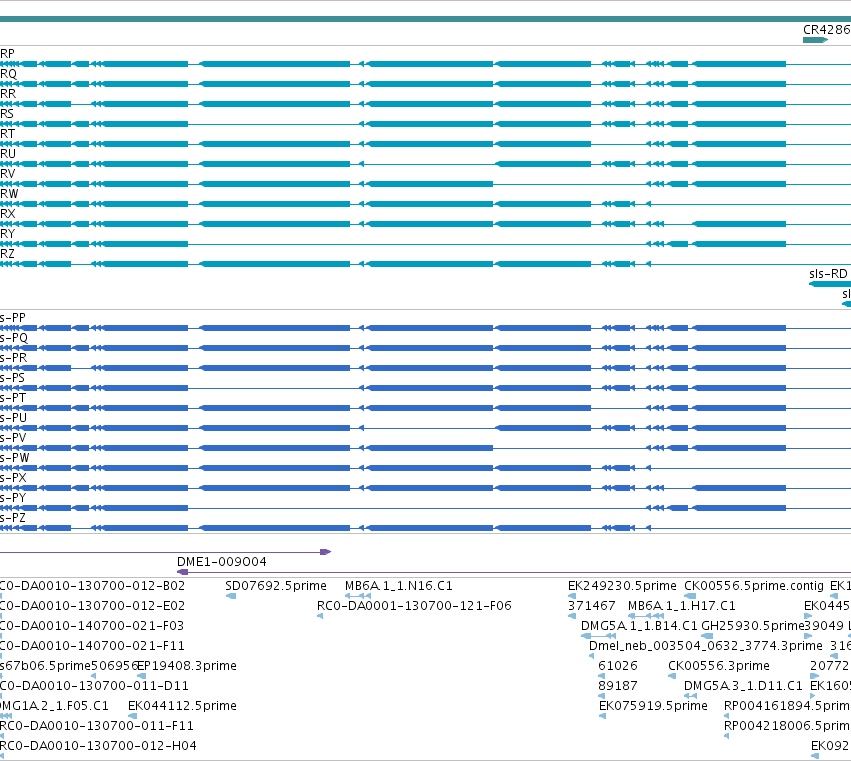Select the RP transcript label
Image resolution: width=851 pixels, height=761 pixels.
tap(7, 54)
